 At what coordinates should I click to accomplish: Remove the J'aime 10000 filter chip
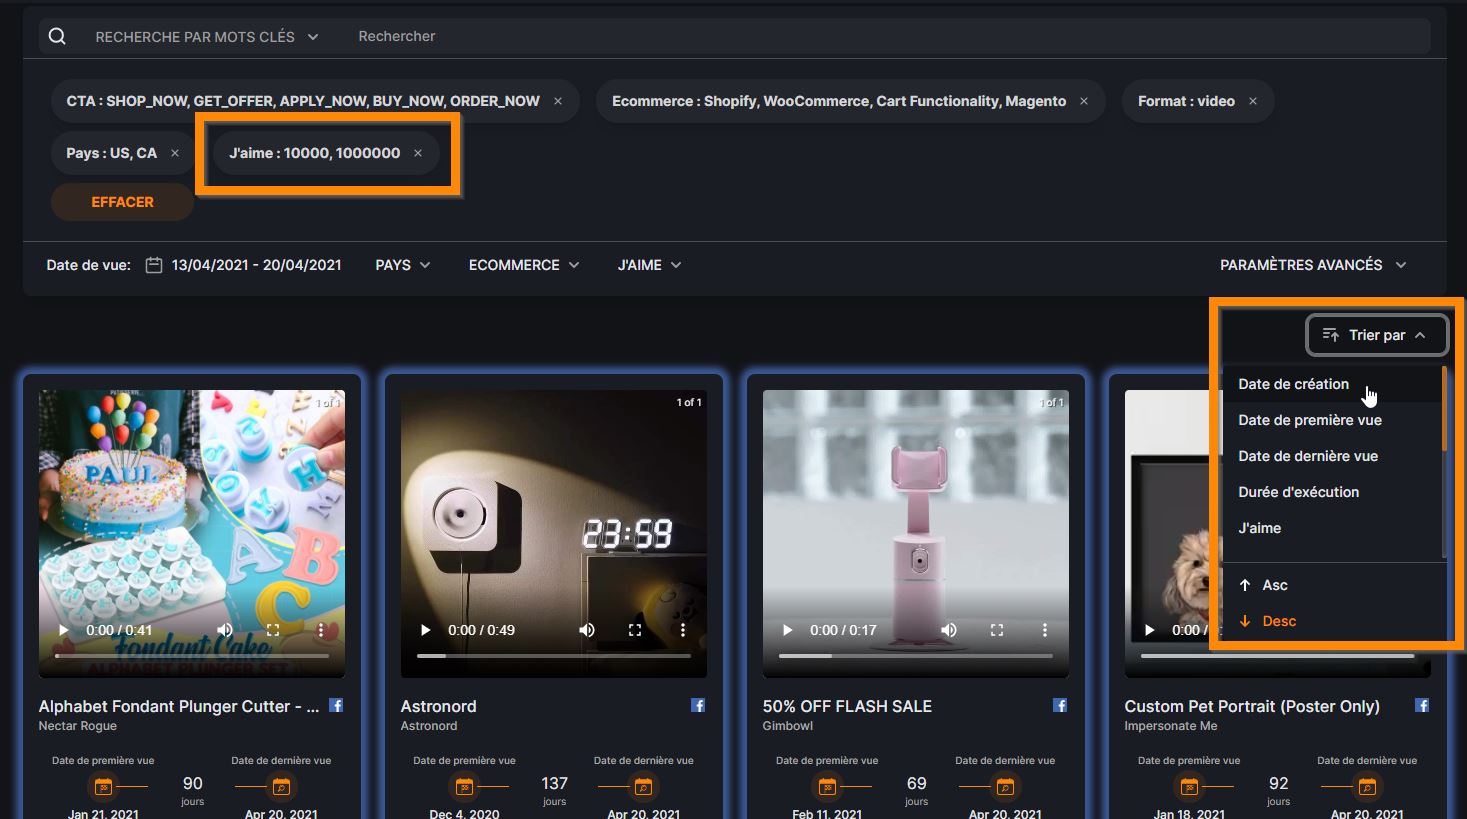418,153
